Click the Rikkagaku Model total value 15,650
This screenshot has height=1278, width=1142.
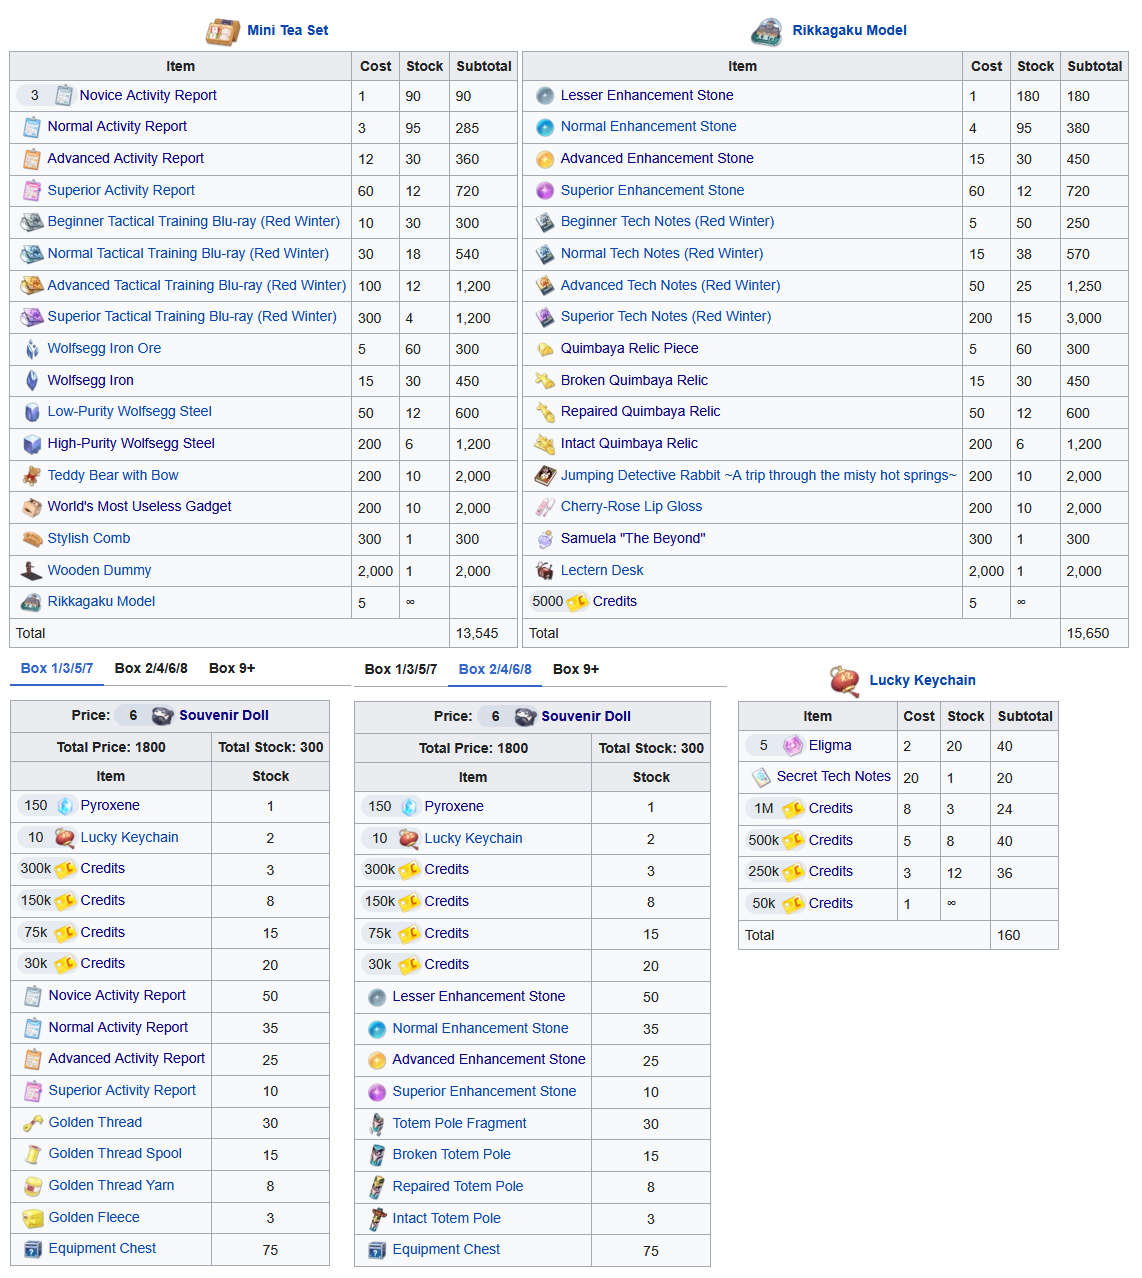point(1088,634)
